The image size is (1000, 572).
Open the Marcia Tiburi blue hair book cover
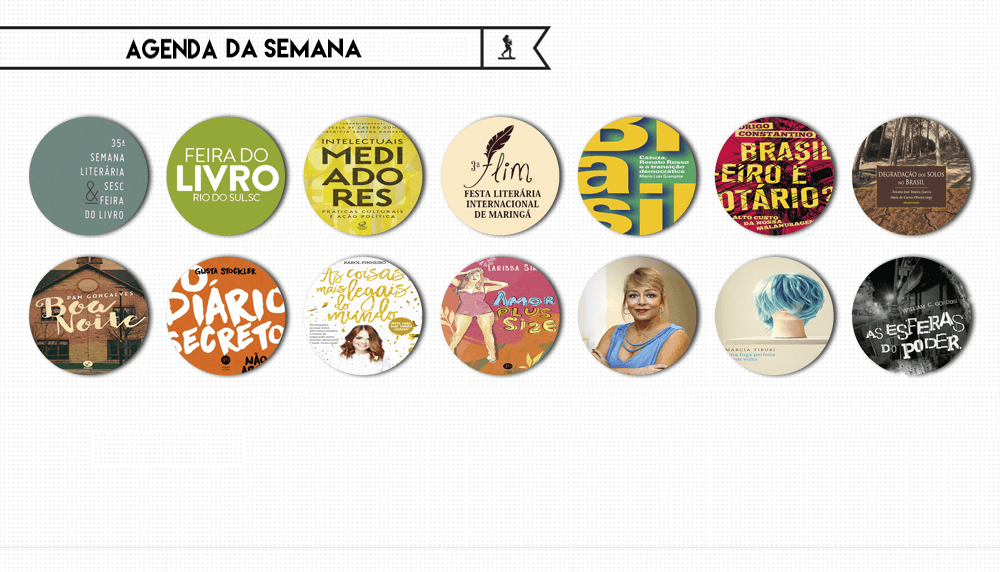(774, 316)
